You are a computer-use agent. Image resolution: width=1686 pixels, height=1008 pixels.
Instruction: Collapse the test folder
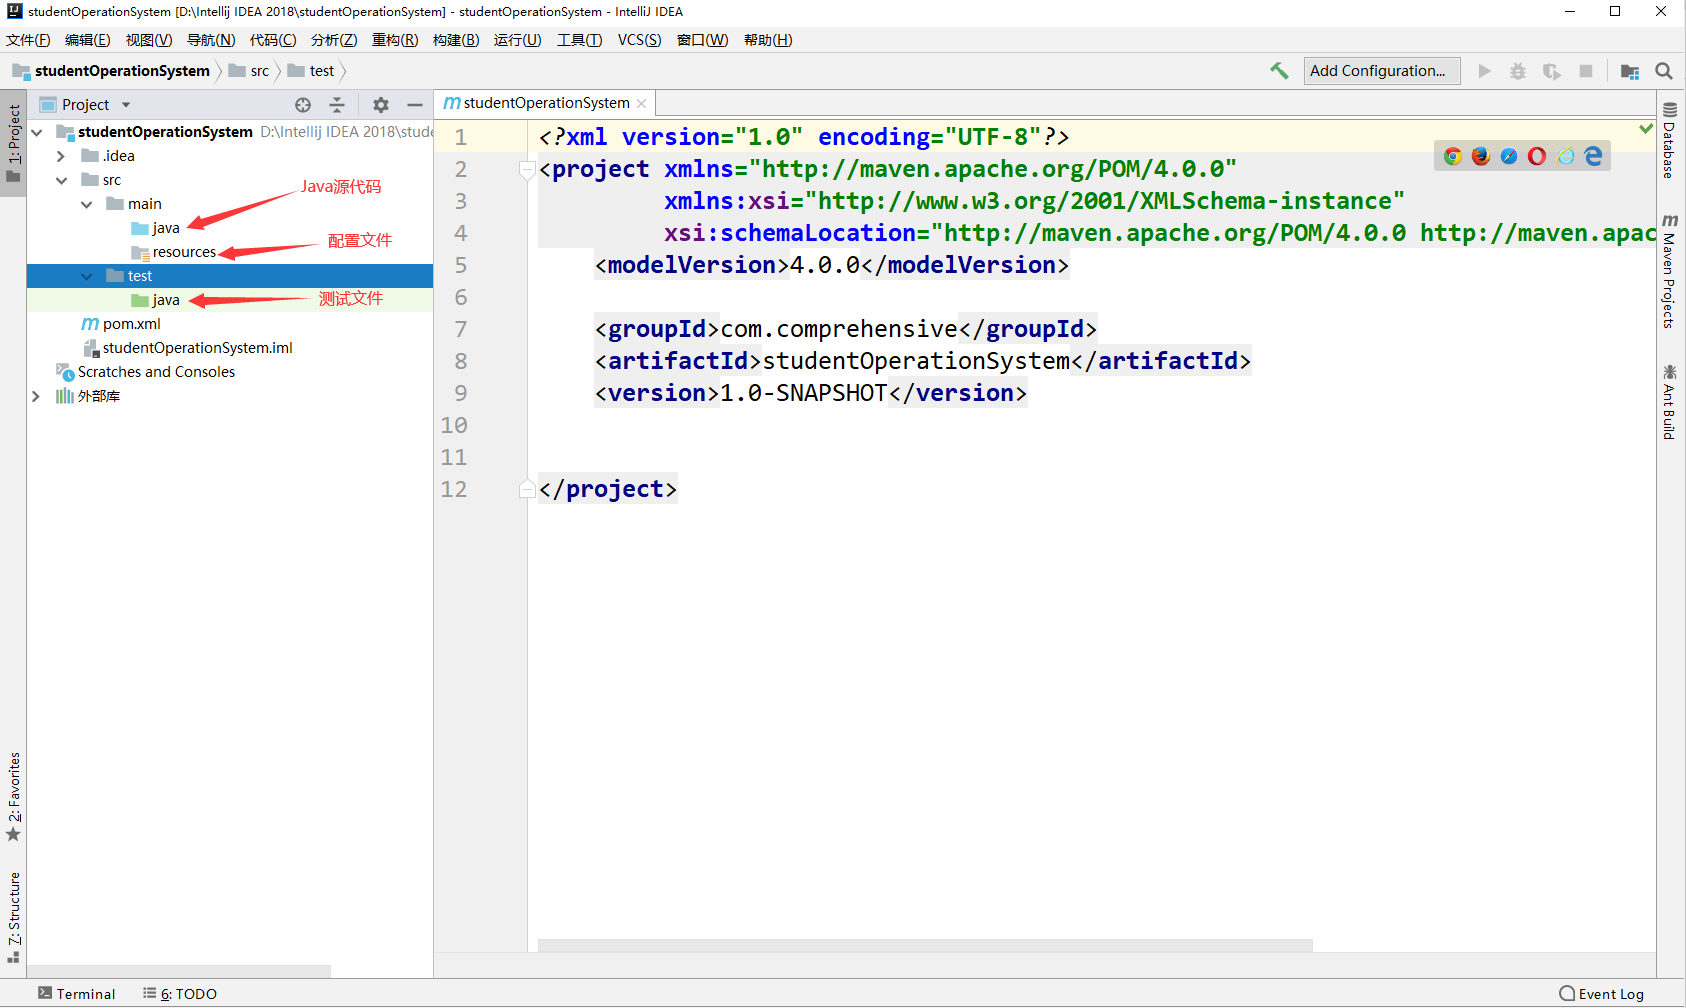pyautogui.click(x=86, y=276)
